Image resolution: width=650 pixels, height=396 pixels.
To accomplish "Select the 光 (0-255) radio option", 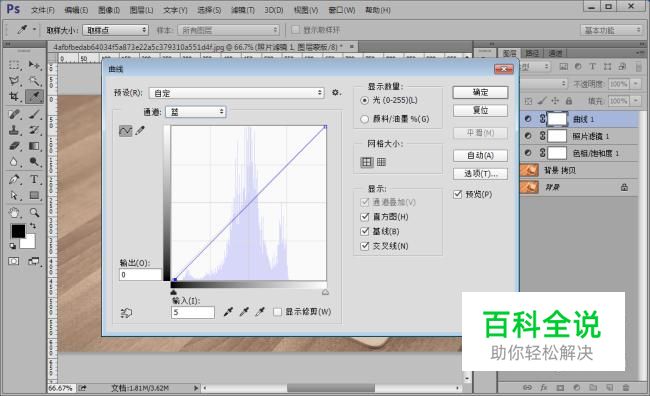I will pyautogui.click(x=364, y=100).
